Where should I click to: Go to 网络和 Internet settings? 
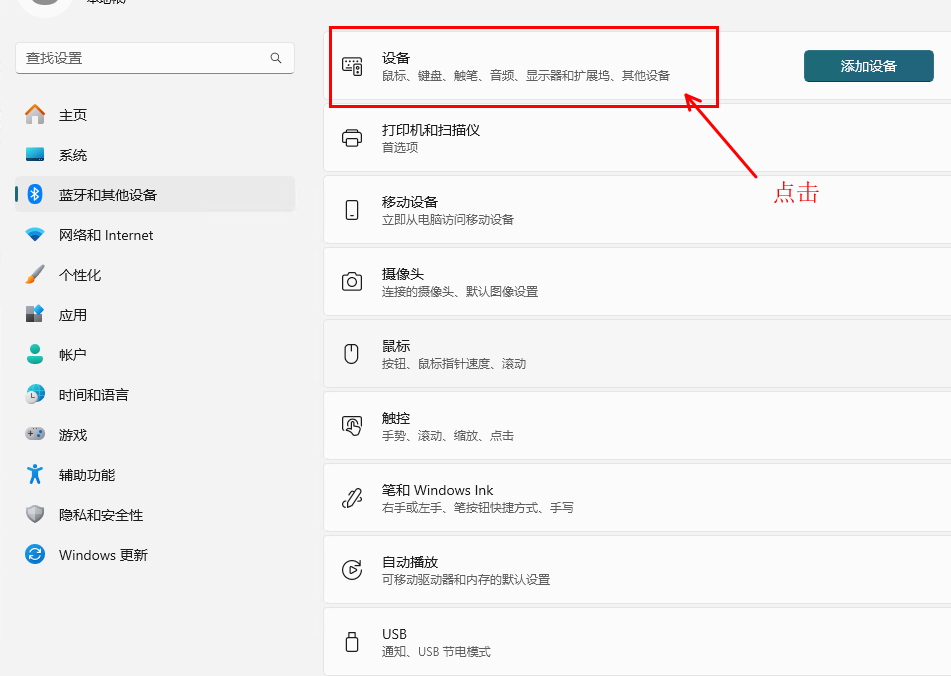(x=105, y=235)
